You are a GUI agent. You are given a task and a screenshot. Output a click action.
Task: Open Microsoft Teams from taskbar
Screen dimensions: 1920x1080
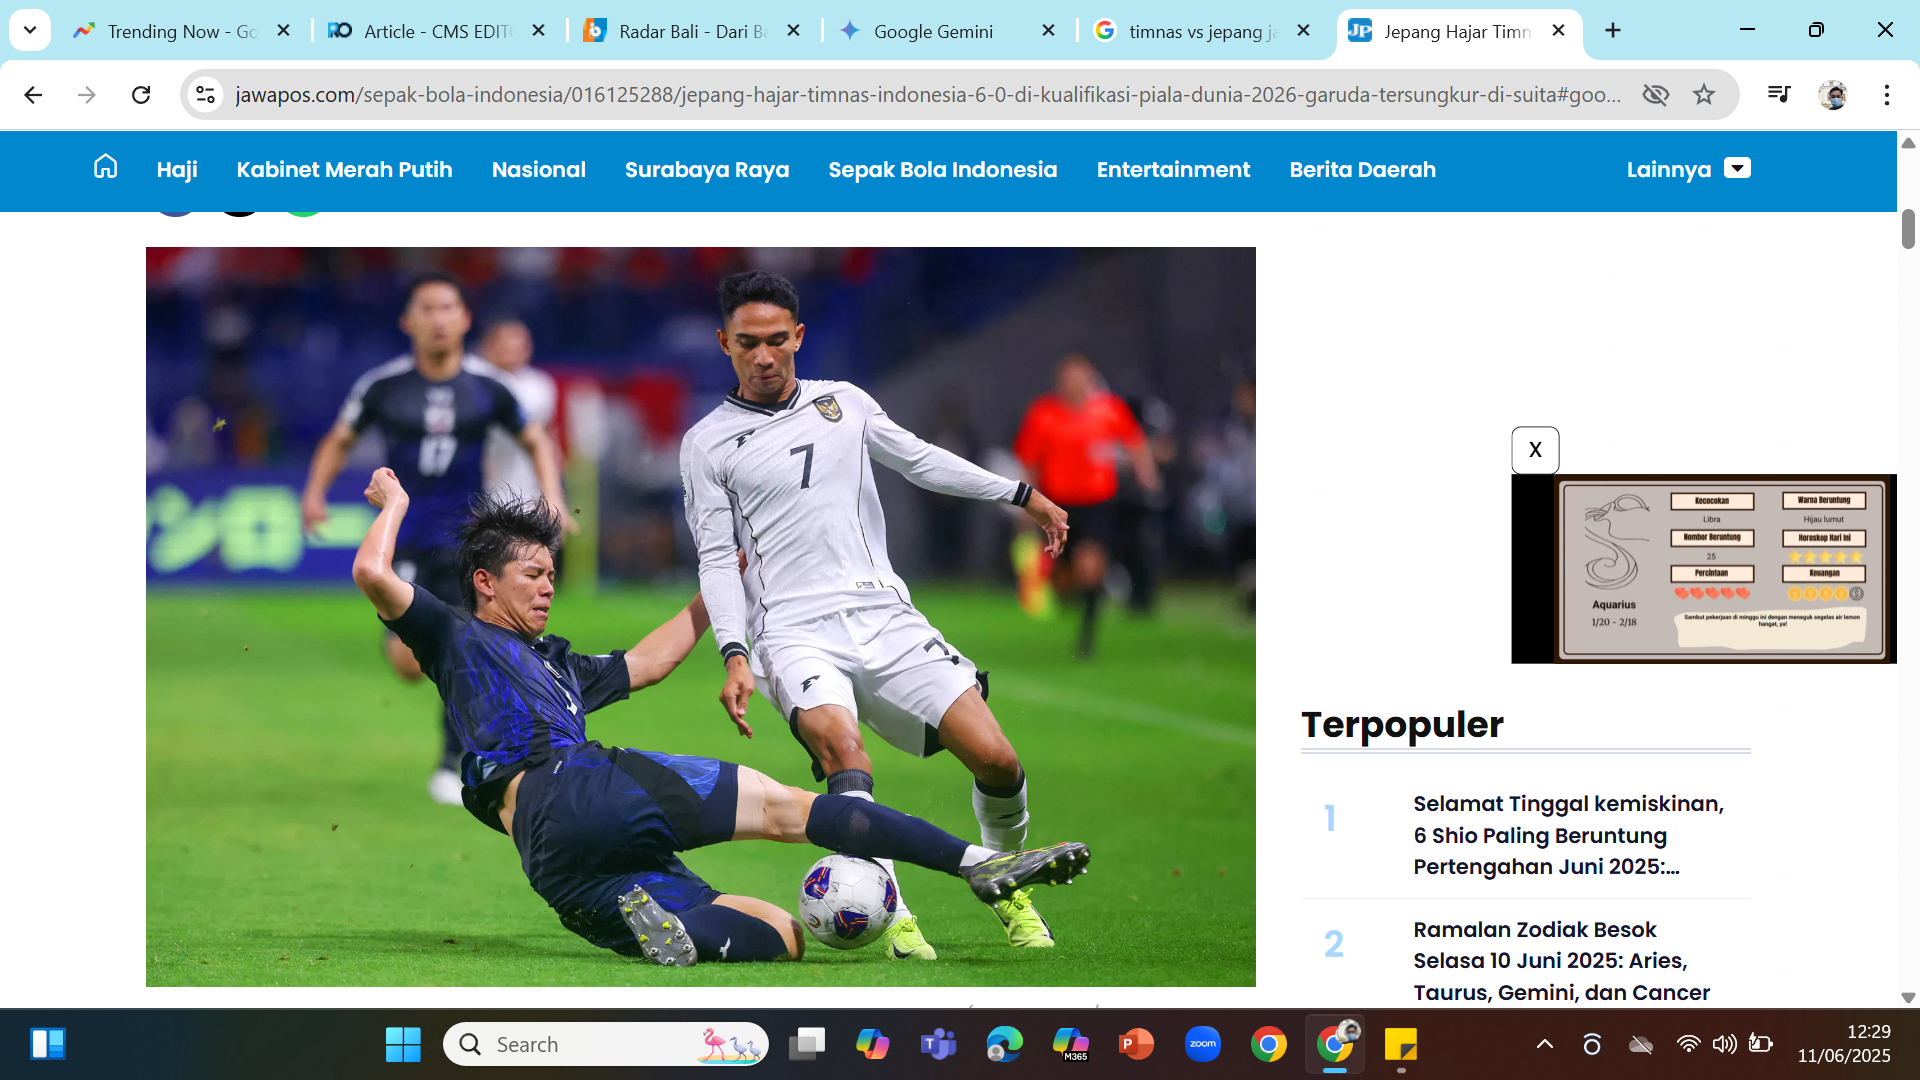click(x=939, y=1044)
